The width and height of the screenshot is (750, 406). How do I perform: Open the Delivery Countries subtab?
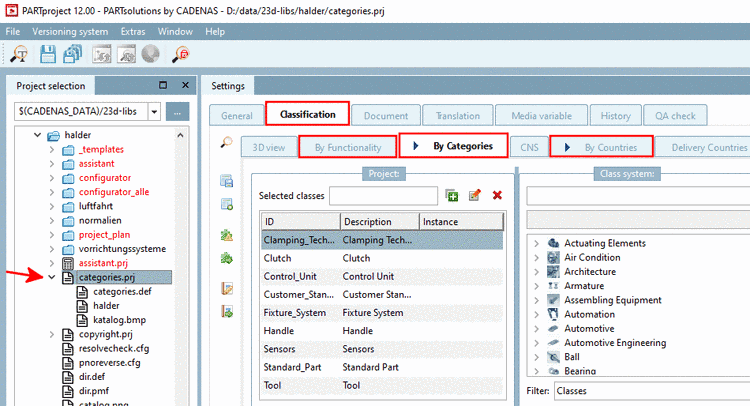pyautogui.click(x=703, y=148)
